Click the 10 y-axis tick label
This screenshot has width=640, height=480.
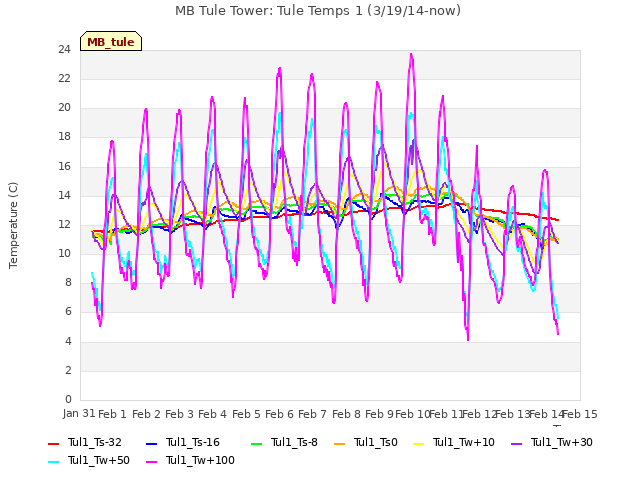tap(64, 253)
